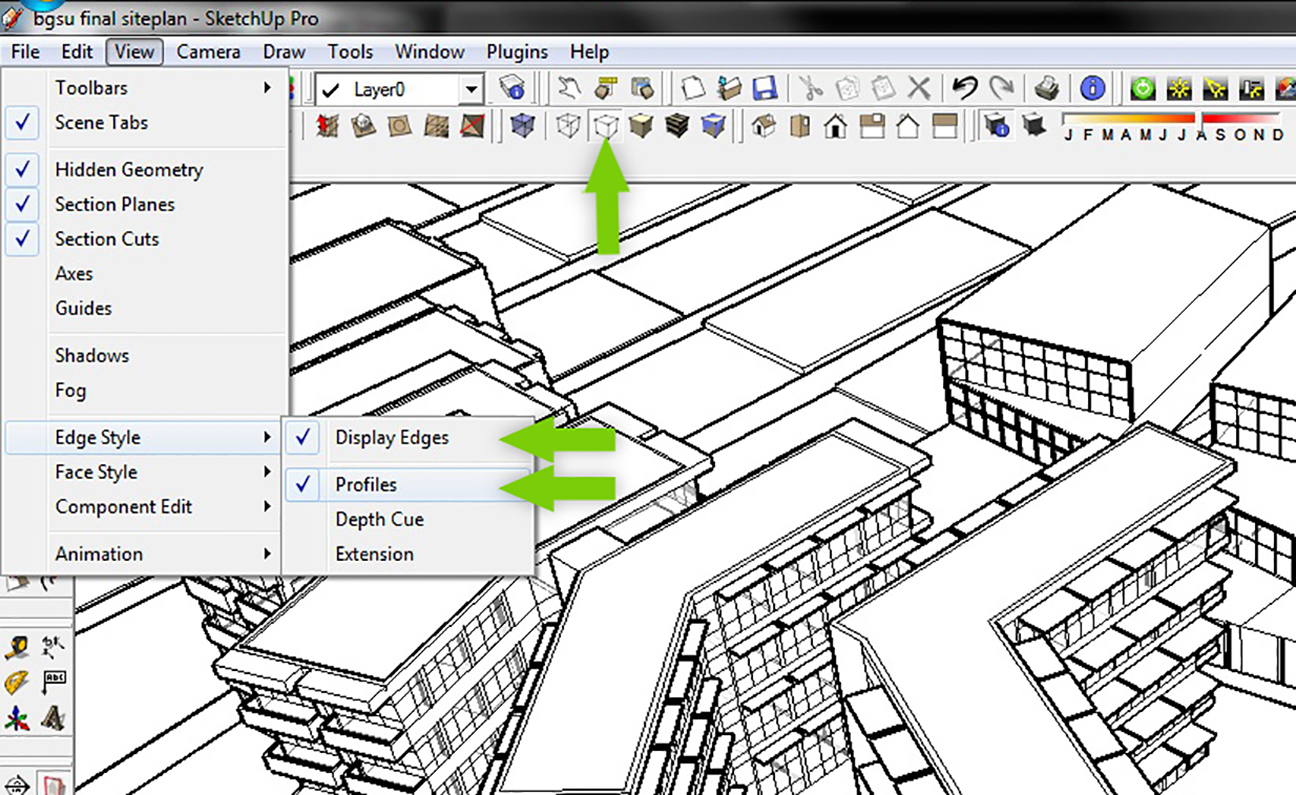
Task: Undo the last action with the arrow icon
Action: (964, 88)
